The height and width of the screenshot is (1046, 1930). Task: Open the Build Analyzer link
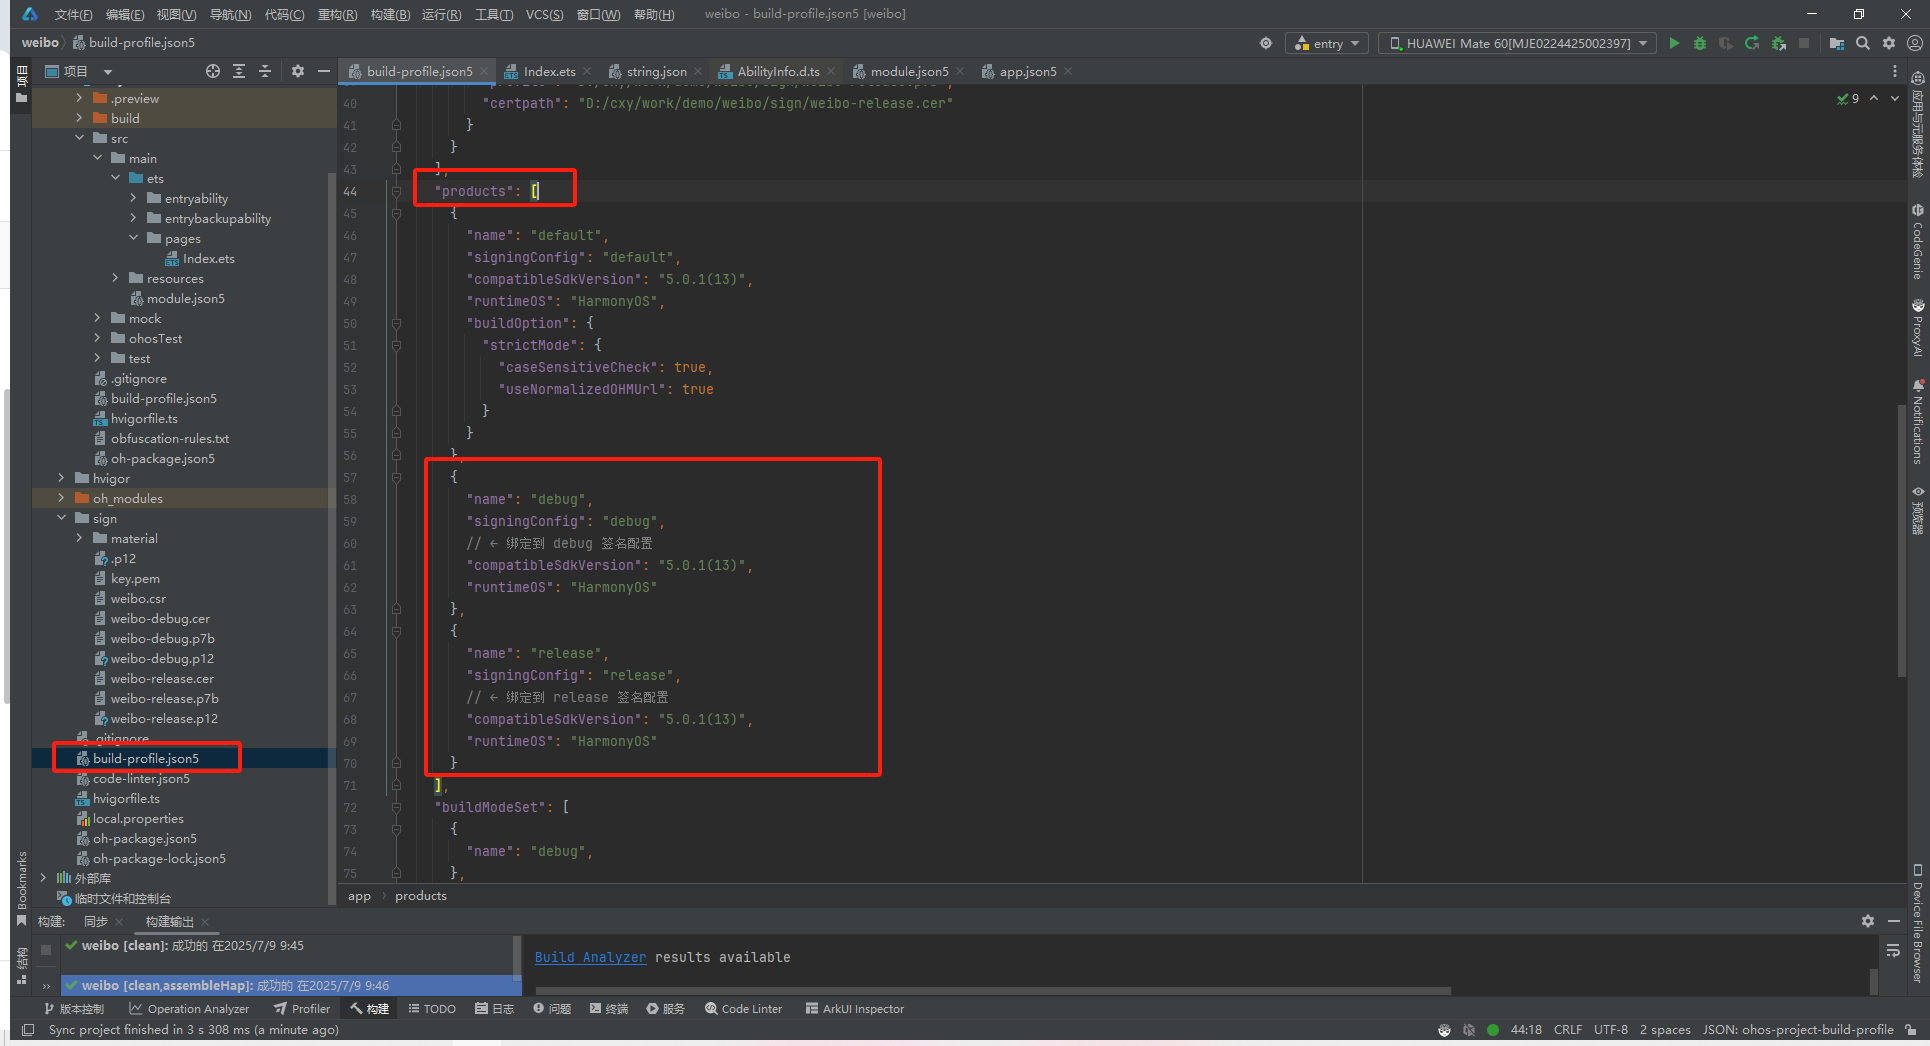coord(590,957)
